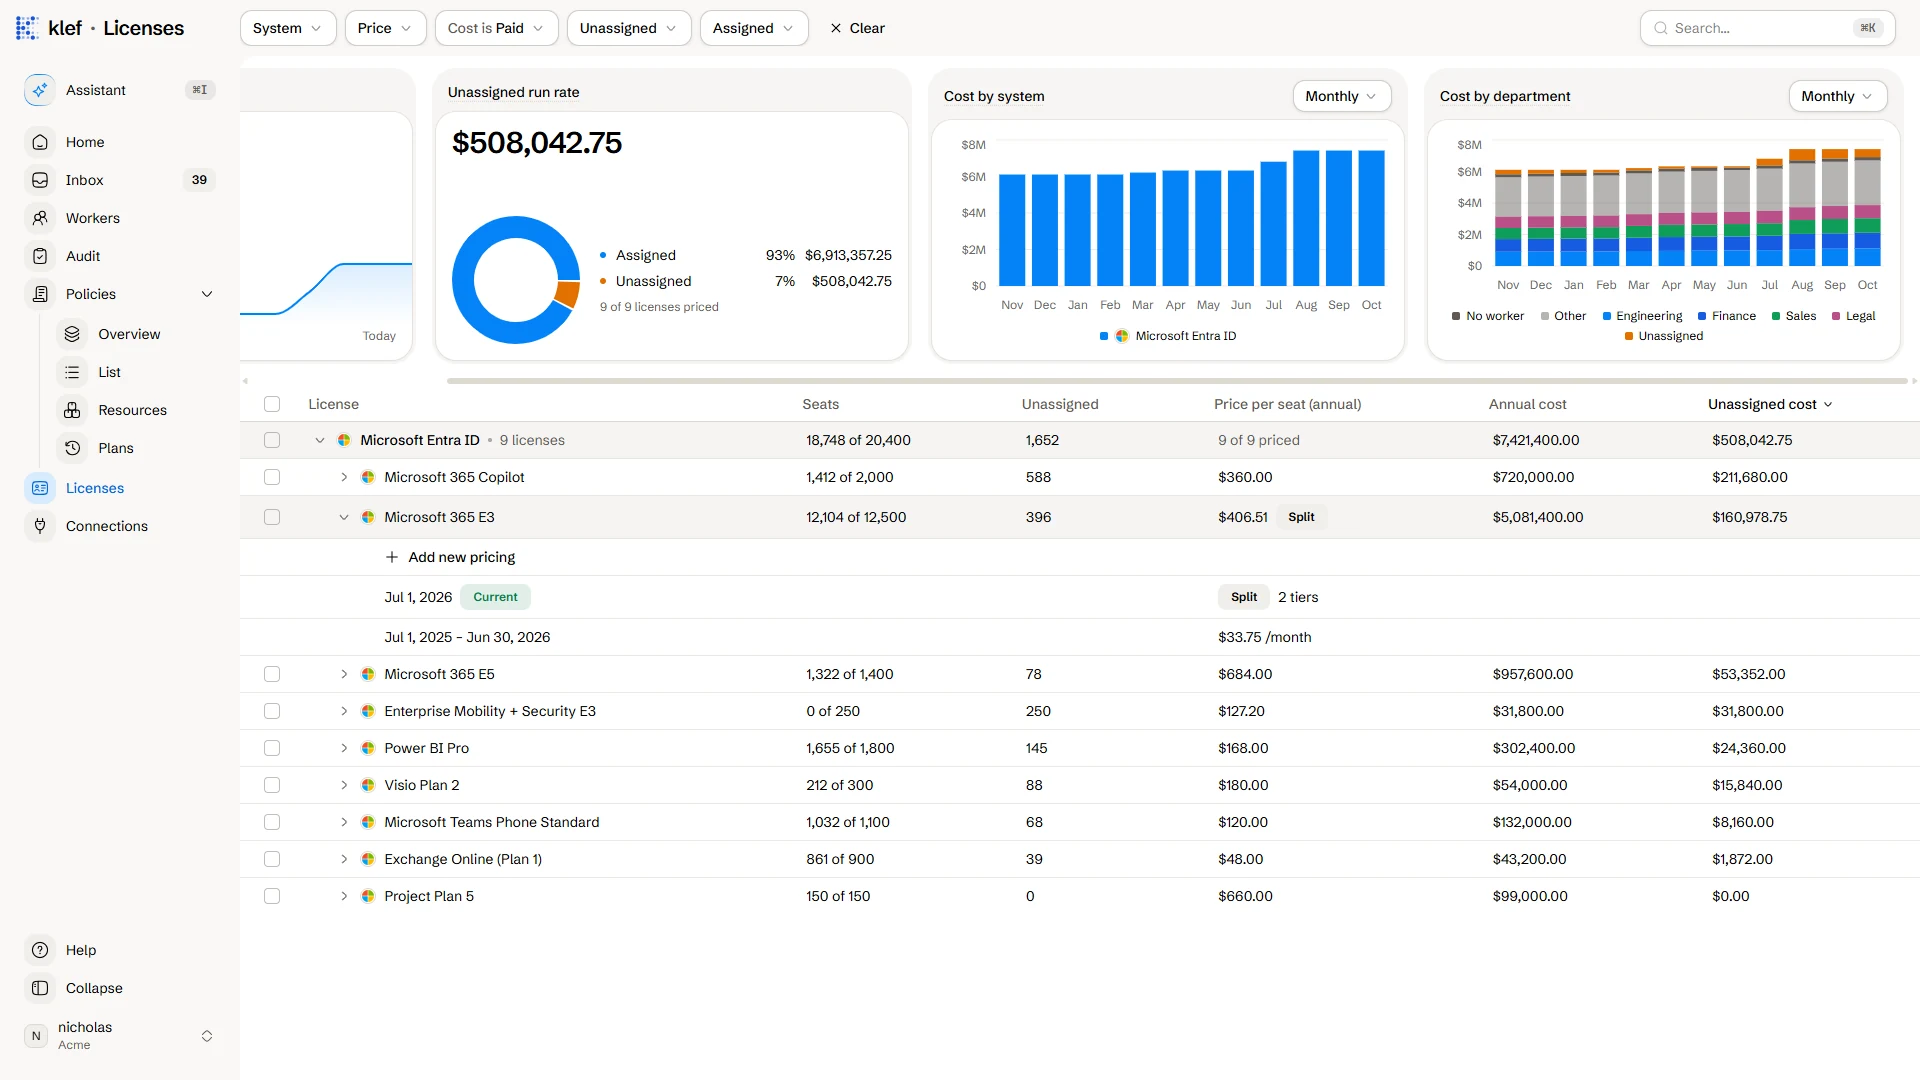Click the Help question mark icon
The height and width of the screenshot is (1080, 1920).
[x=40, y=950]
